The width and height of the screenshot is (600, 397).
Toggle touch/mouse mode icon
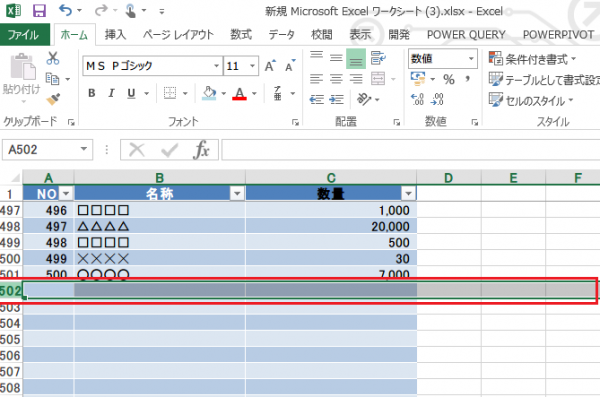coord(130,11)
